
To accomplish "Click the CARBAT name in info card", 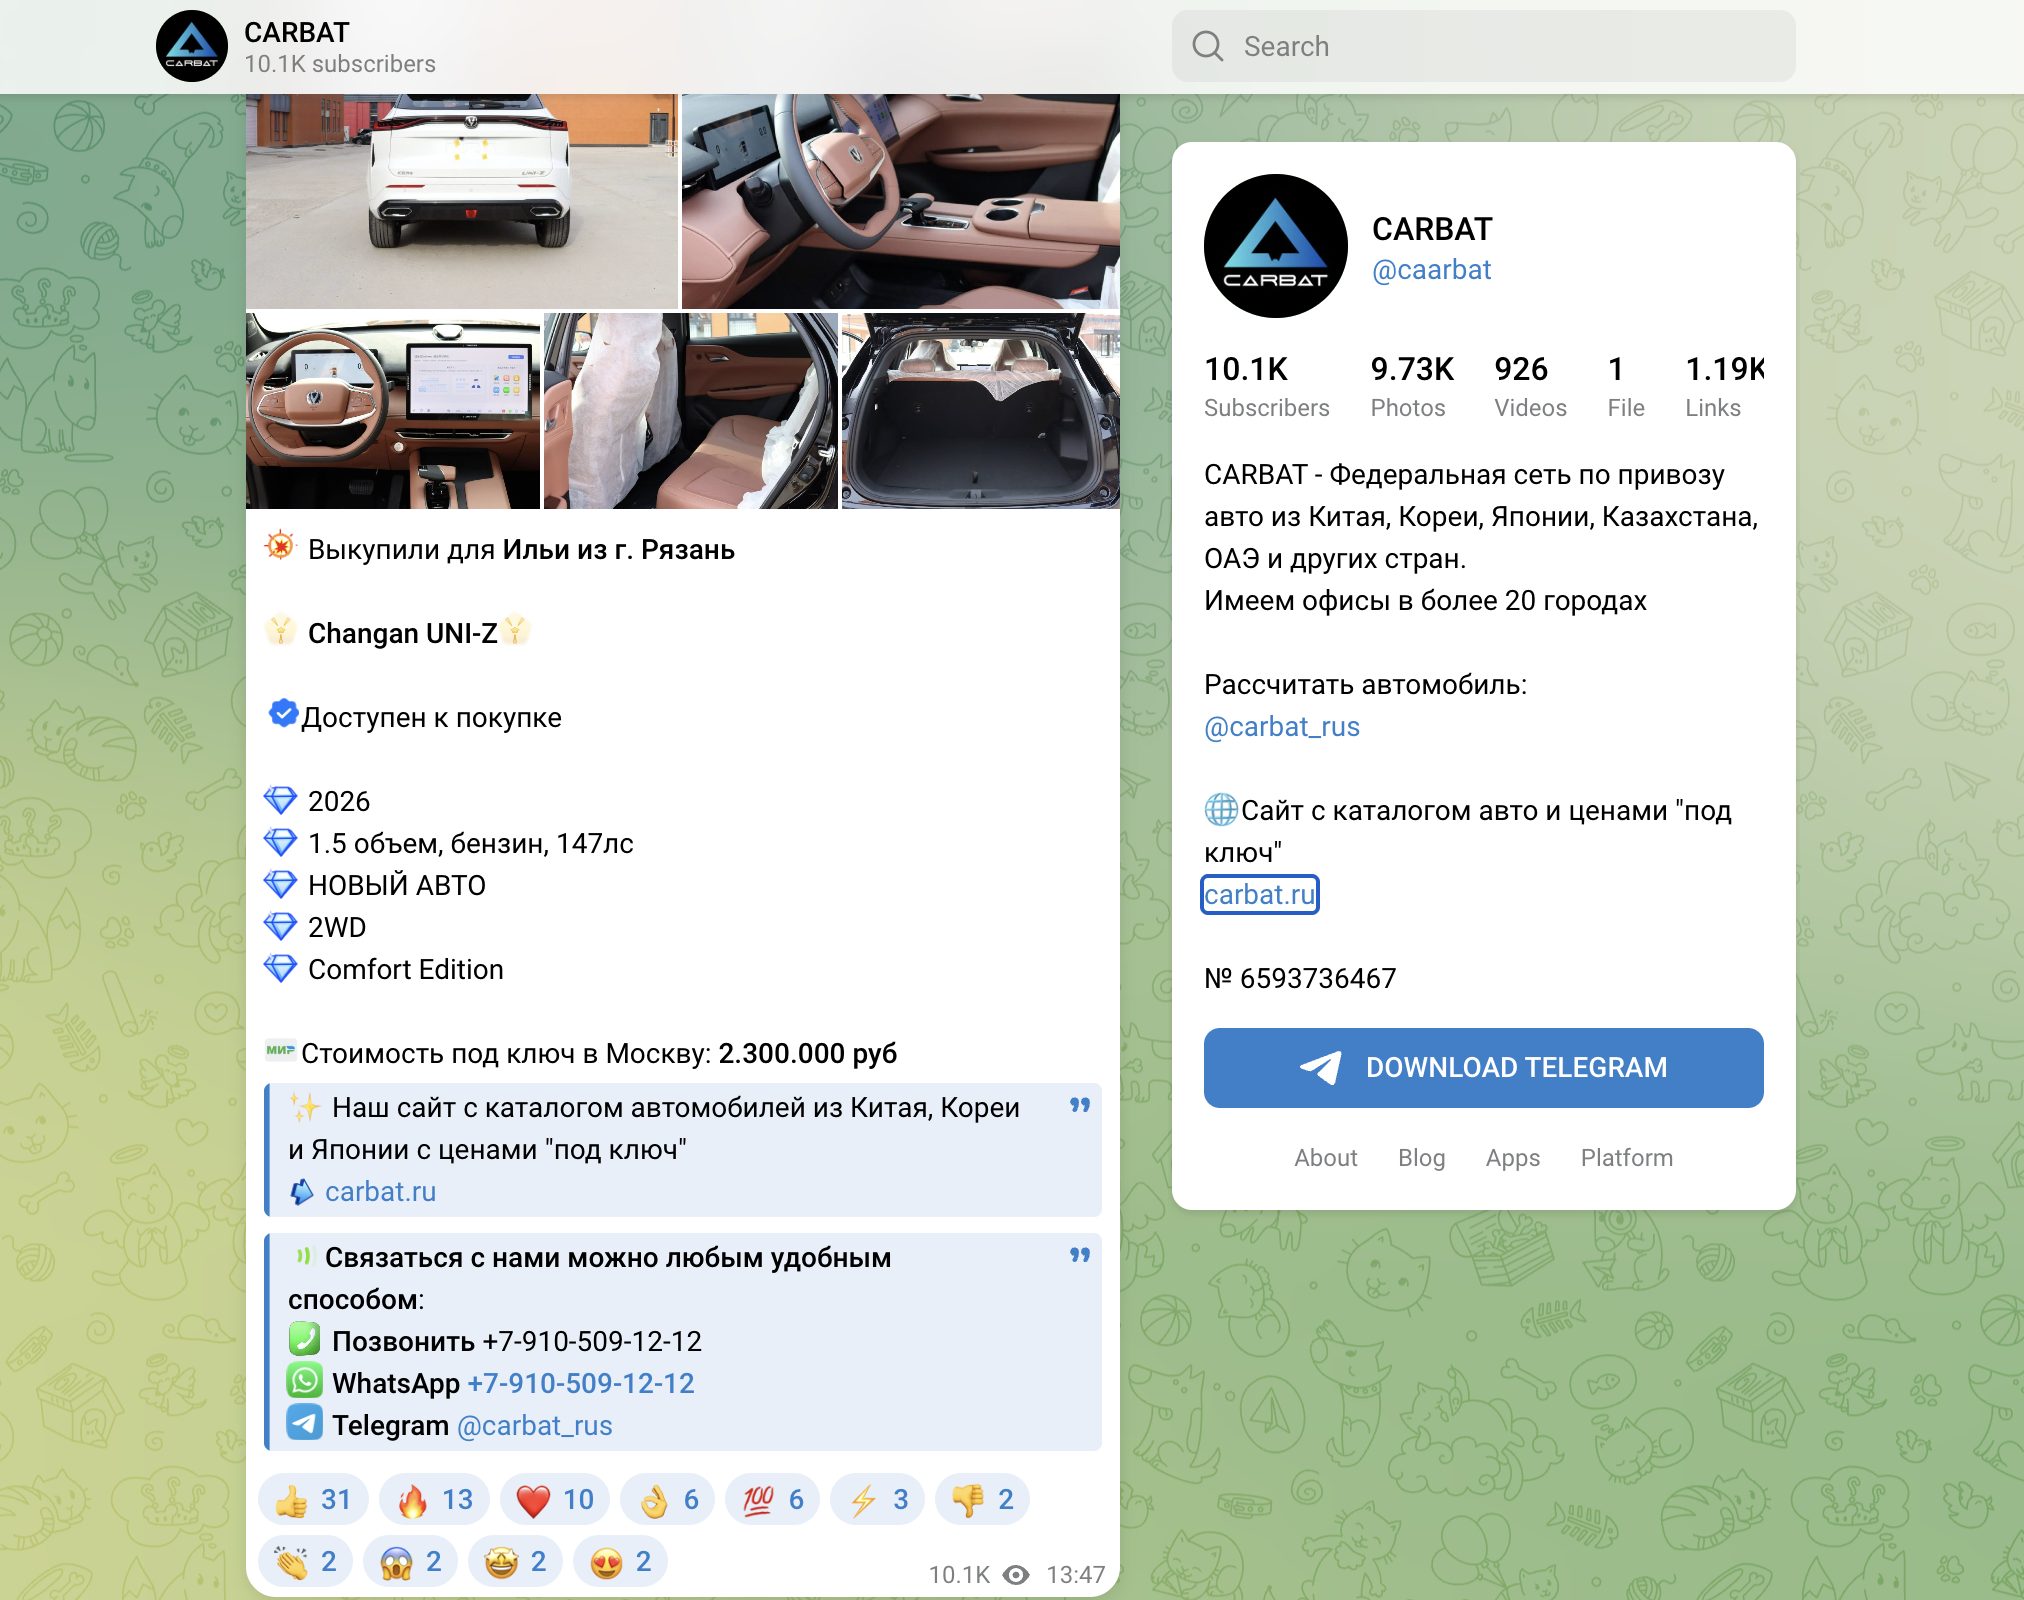I will click(x=1432, y=229).
